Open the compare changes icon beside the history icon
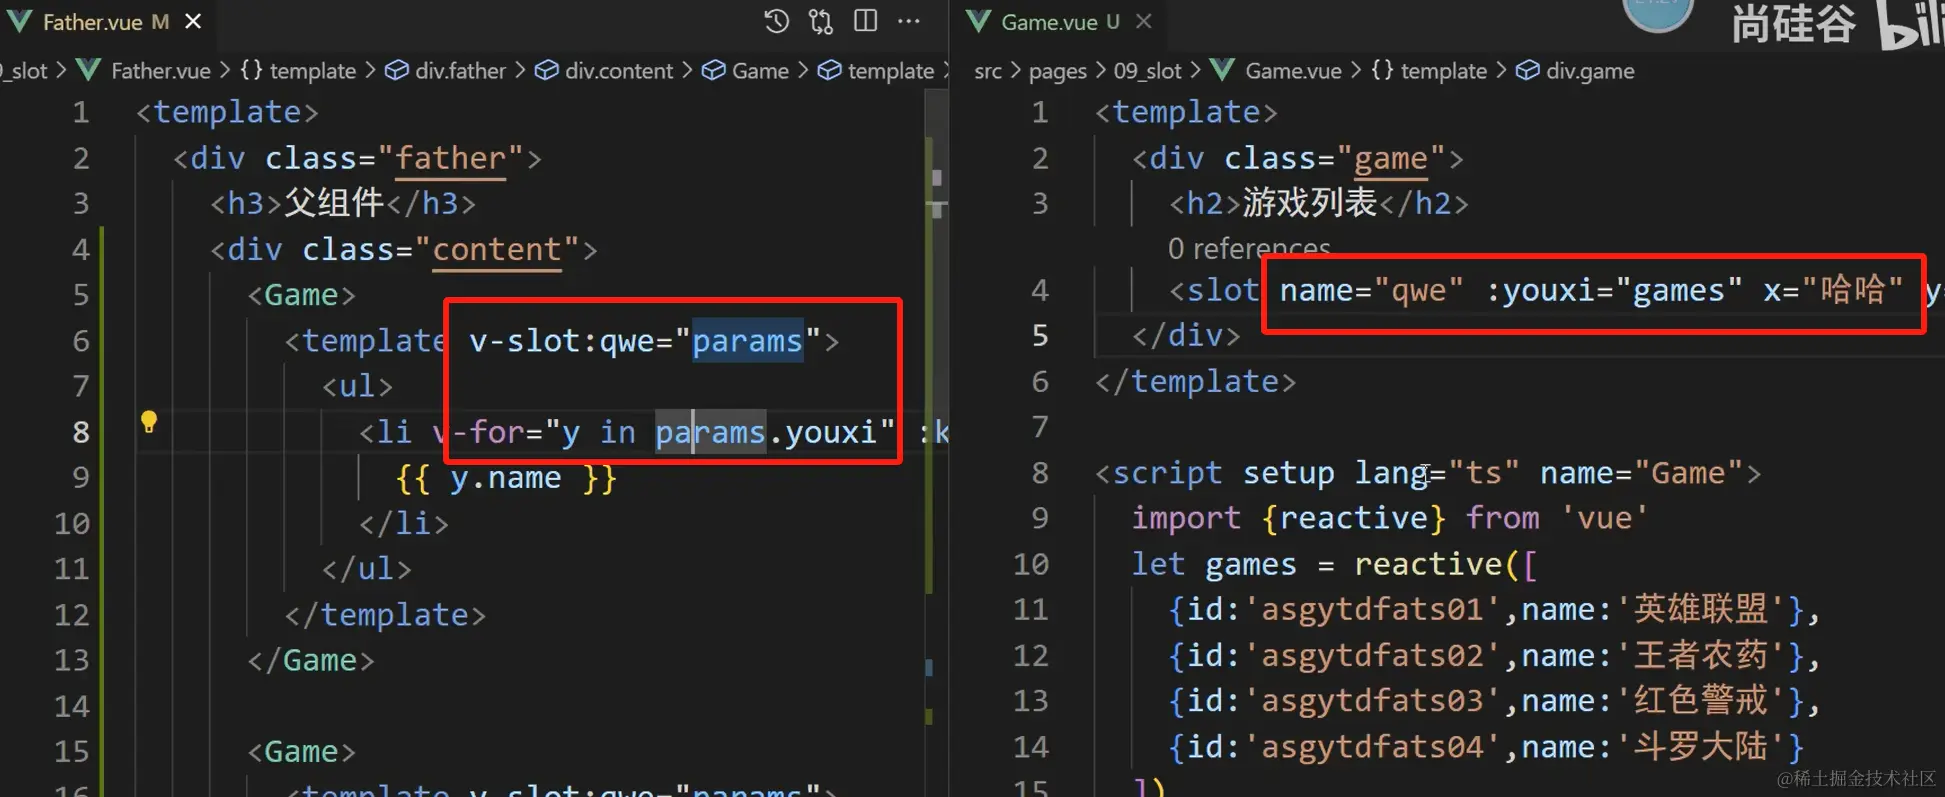The image size is (1945, 797). tap(821, 21)
